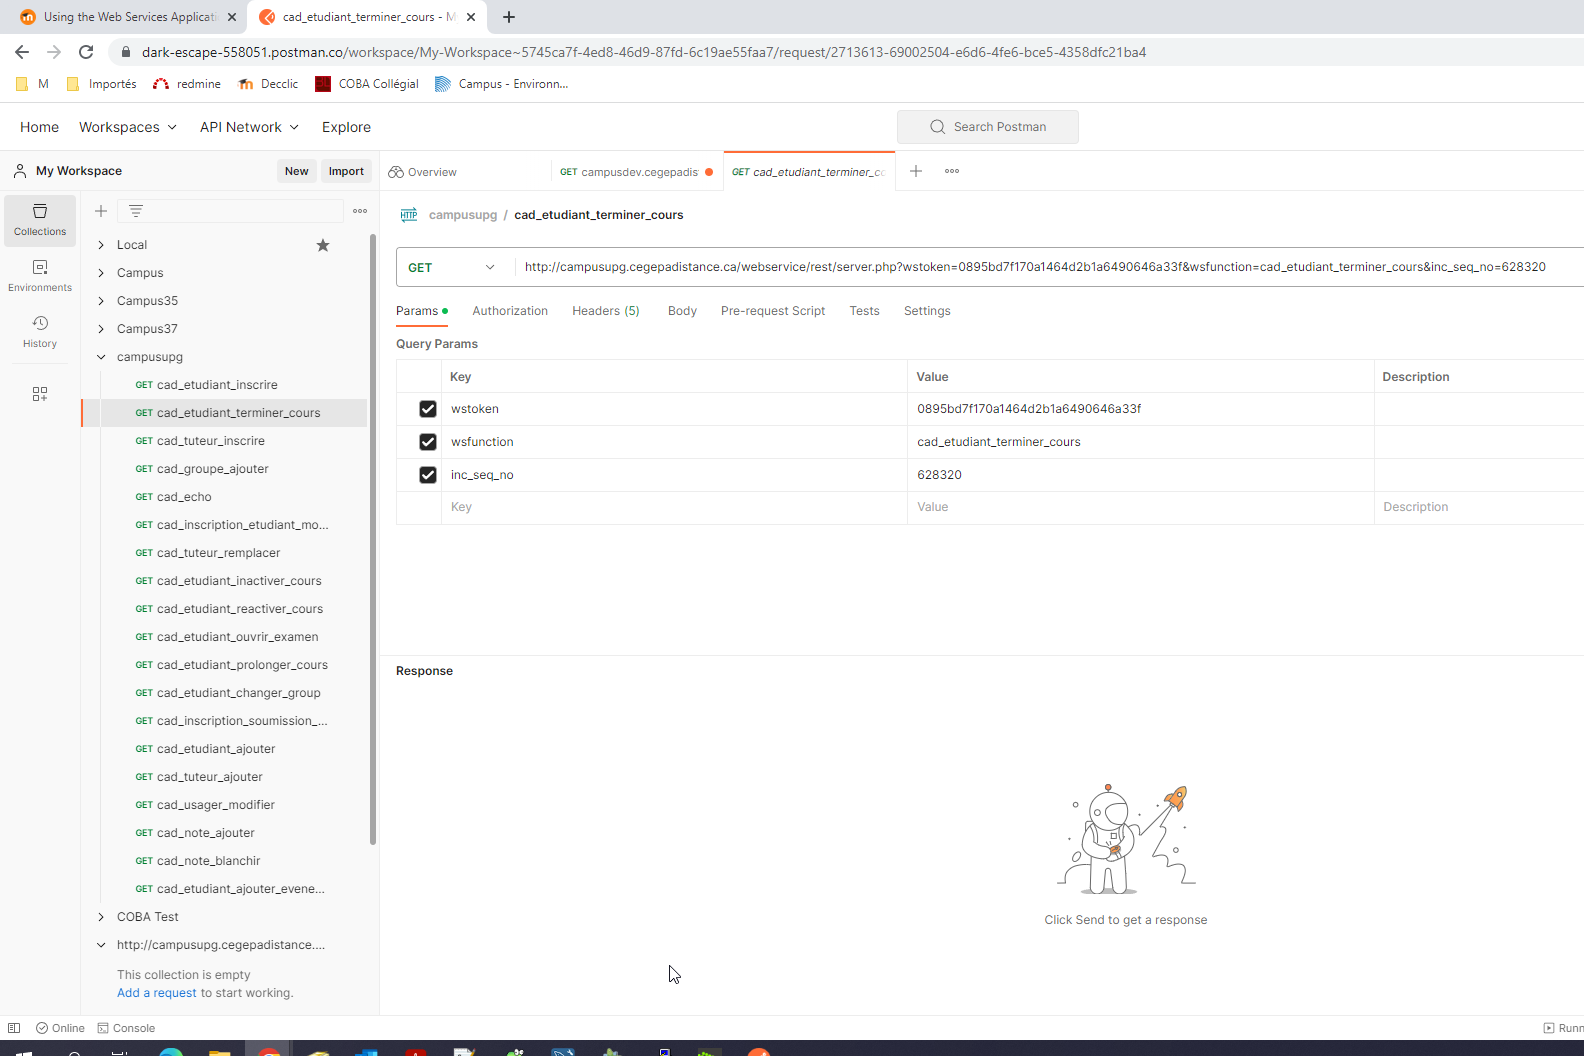
Task: Click the plus icon to create collection
Action: click(x=101, y=211)
